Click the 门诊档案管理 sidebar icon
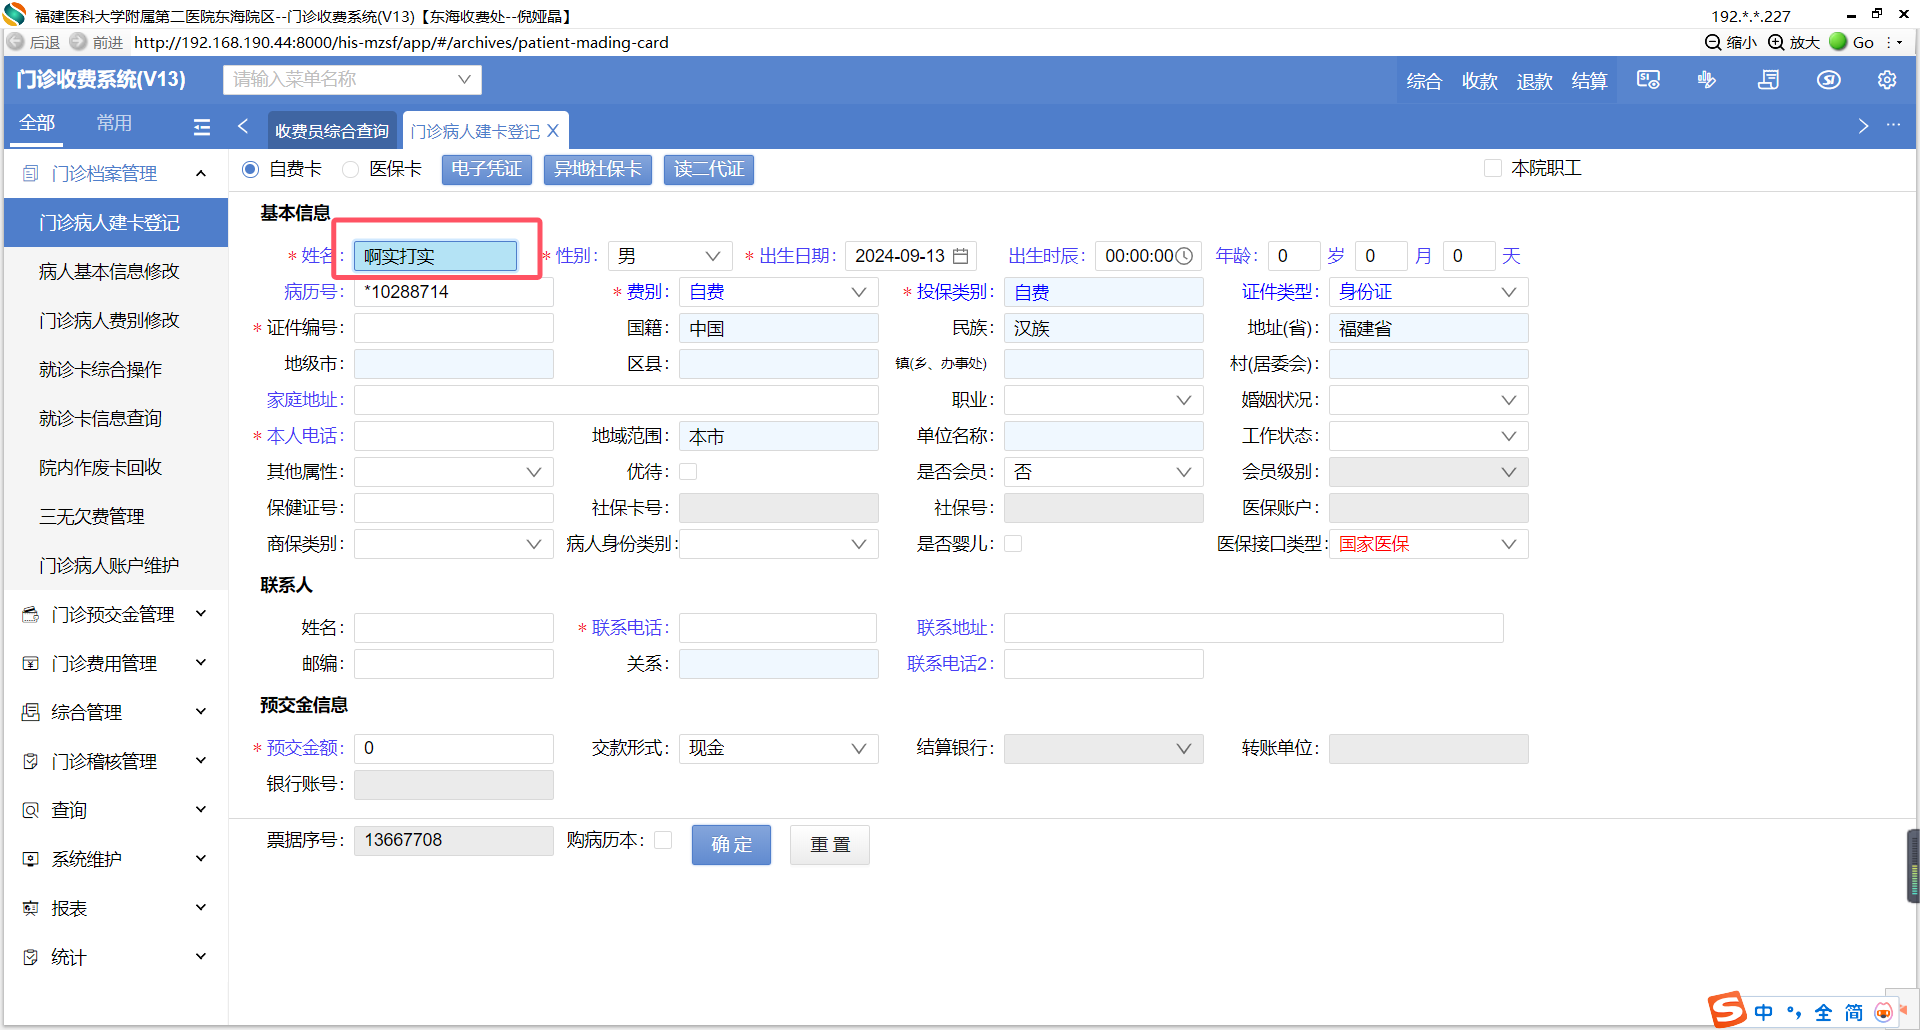The width and height of the screenshot is (1920, 1030). click(x=31, y=174)
